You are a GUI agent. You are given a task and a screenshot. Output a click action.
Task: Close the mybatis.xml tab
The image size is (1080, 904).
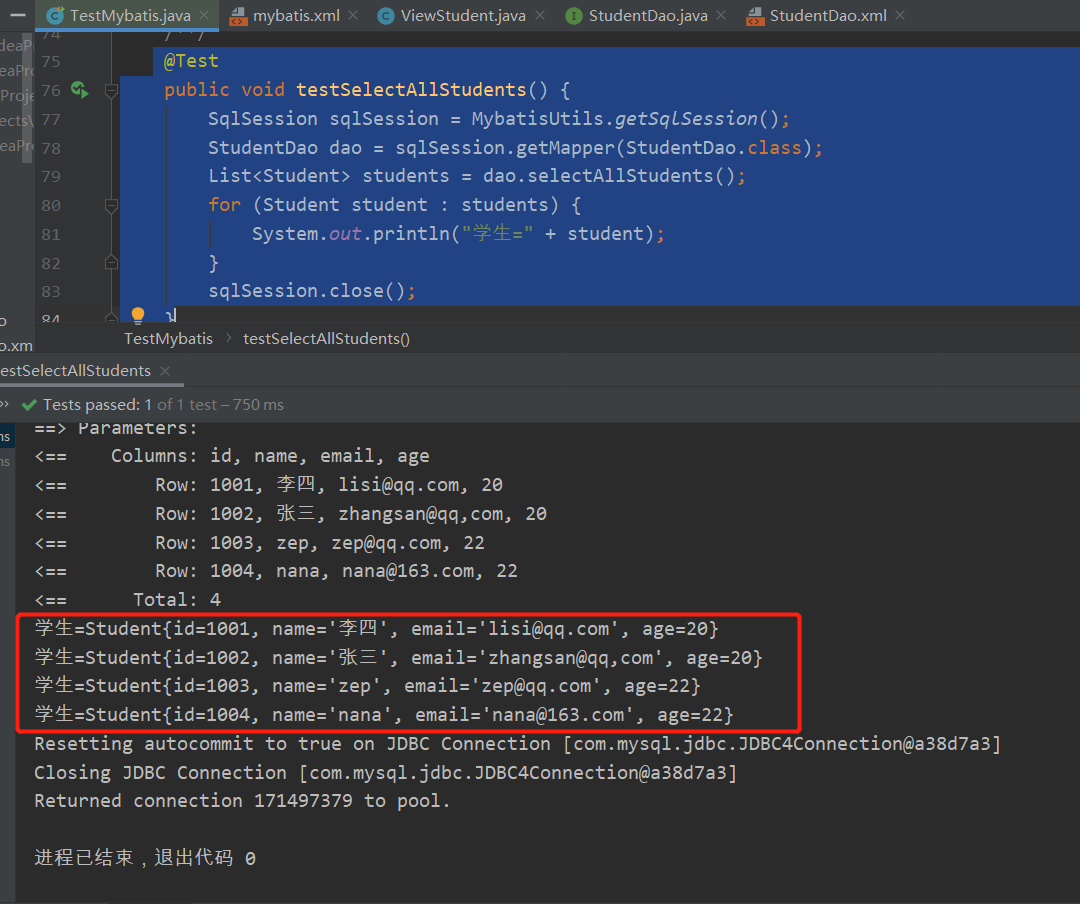point(353,15)
